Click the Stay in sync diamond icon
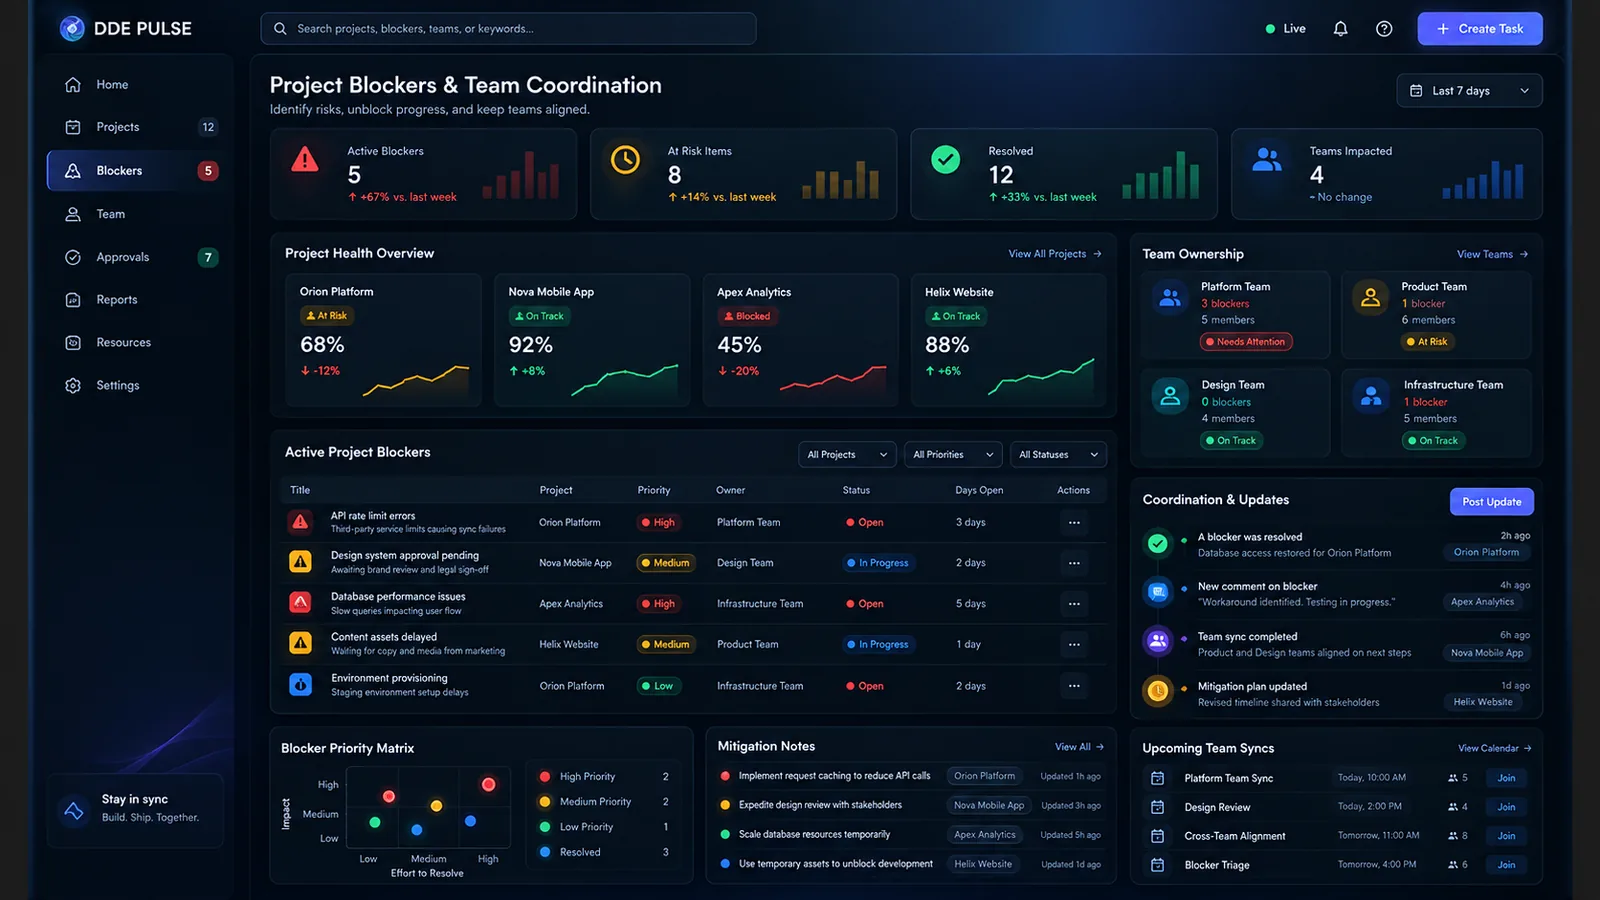The width and height of the screenshot is (1600, 900). (74, 810)
